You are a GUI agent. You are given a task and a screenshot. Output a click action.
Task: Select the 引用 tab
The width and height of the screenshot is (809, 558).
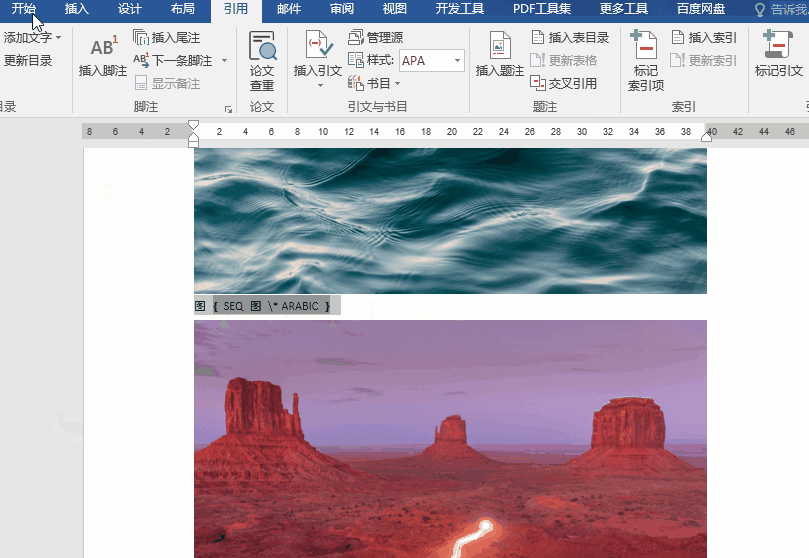[236, 9]
